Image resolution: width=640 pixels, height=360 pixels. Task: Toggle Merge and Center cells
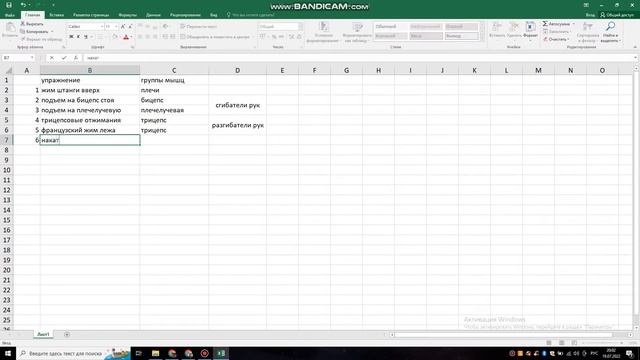click(215, 37)
